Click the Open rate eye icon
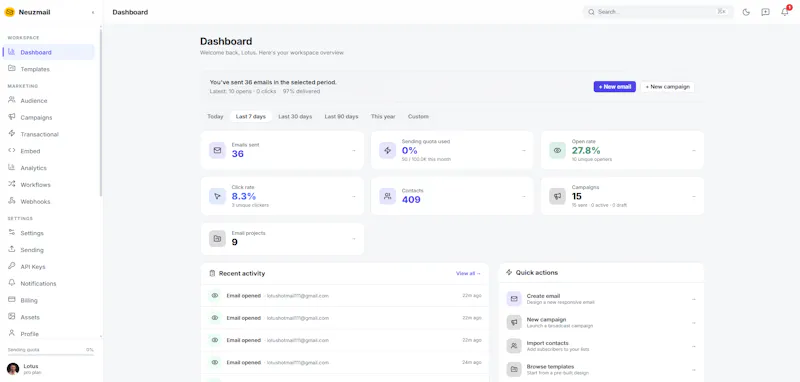Screen dimensions: 800x382 pos(558,150)
